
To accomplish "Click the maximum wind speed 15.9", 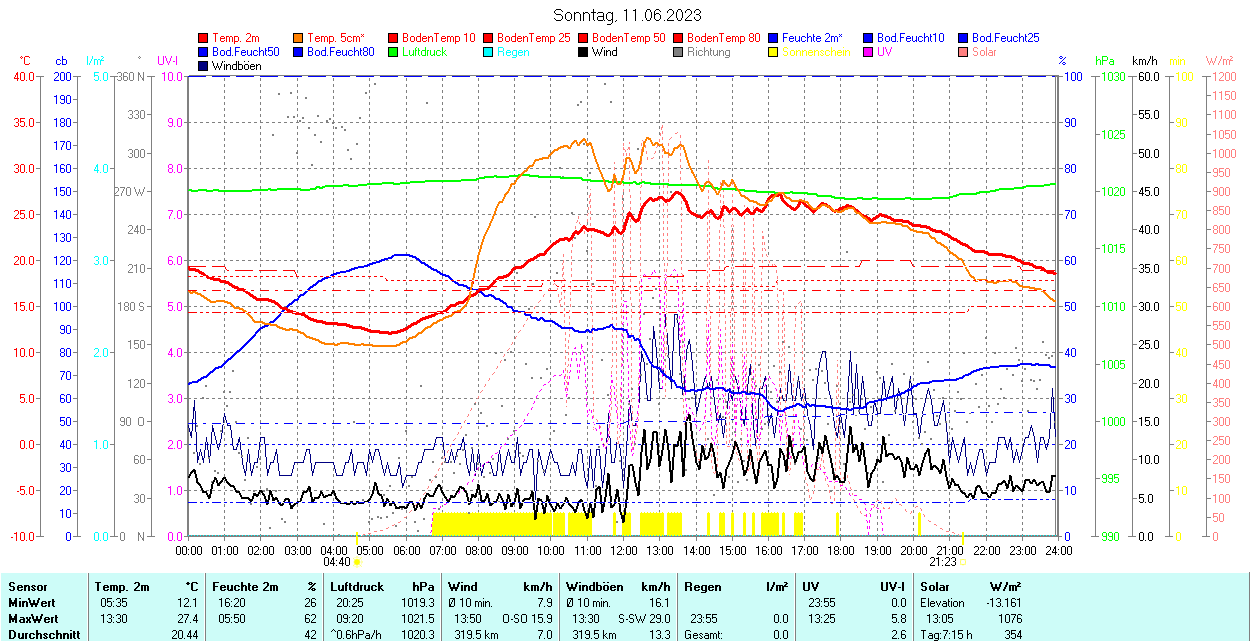I will (x=542, y=619).
